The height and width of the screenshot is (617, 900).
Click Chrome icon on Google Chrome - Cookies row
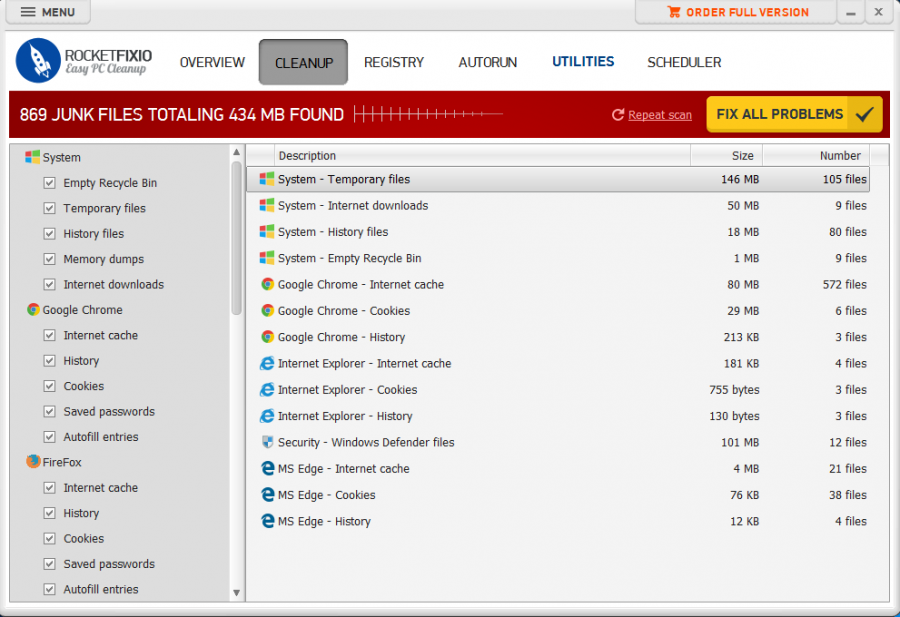pos(267,311)
